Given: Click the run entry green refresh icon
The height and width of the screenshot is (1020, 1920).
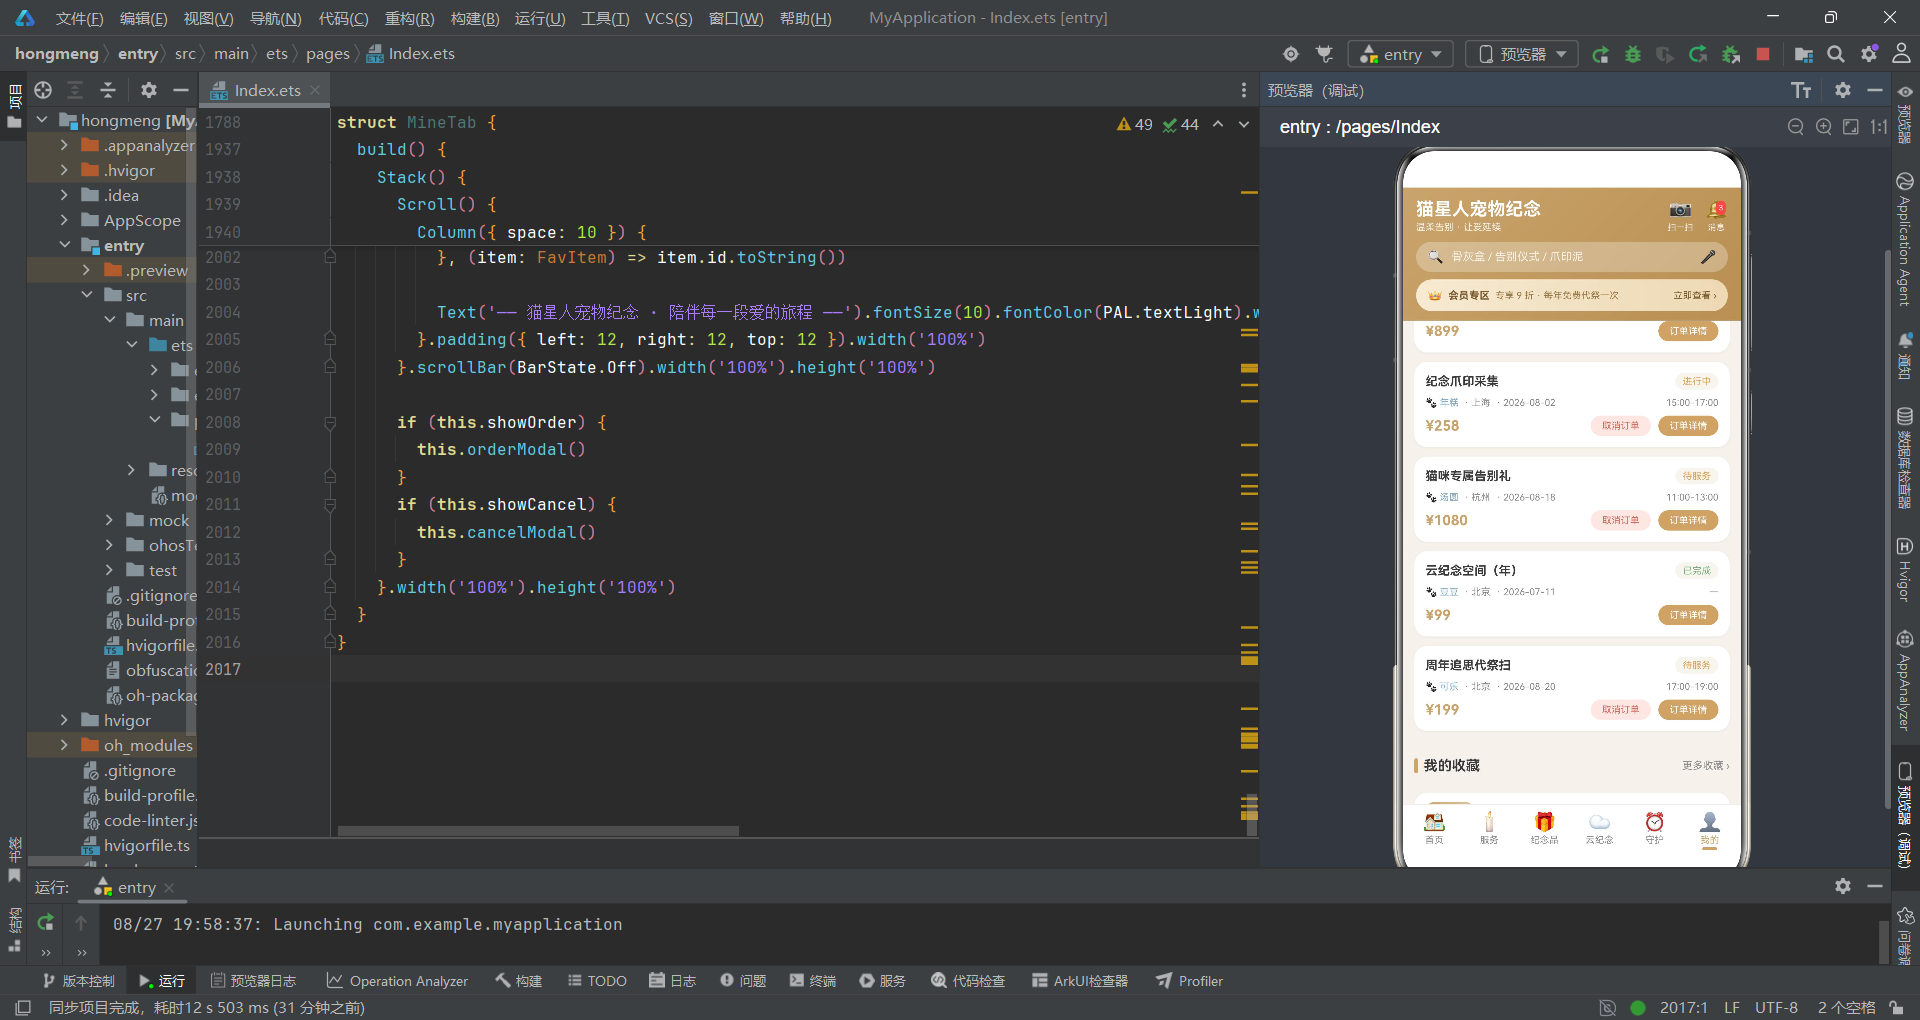Looking at the screenshot, I should (x=1600, y=54).
